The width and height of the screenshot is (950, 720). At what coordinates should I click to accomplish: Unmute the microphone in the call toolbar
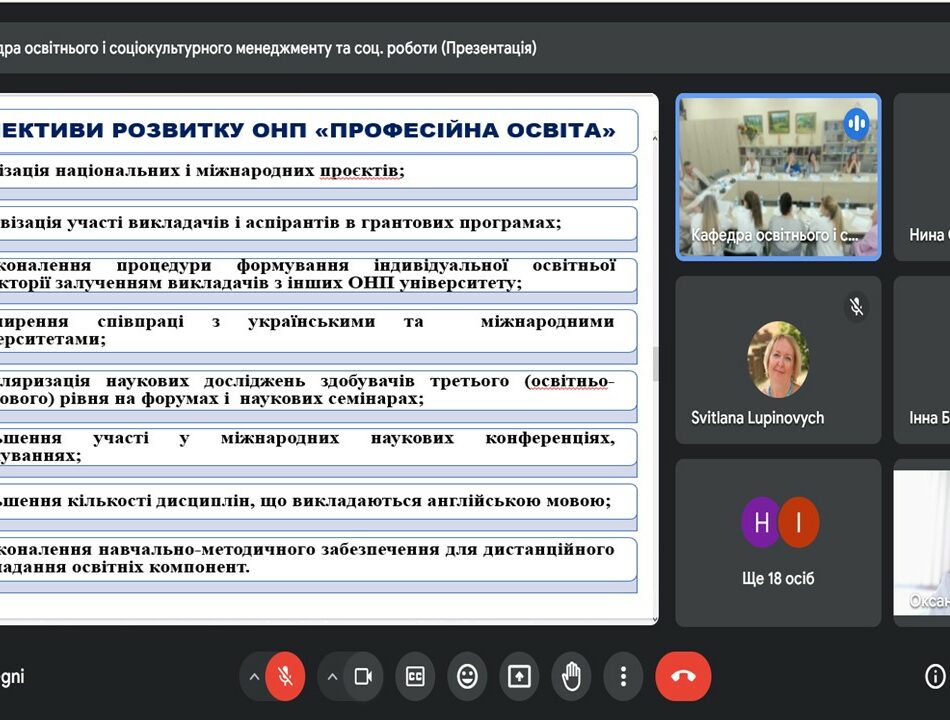coord(285,677)
